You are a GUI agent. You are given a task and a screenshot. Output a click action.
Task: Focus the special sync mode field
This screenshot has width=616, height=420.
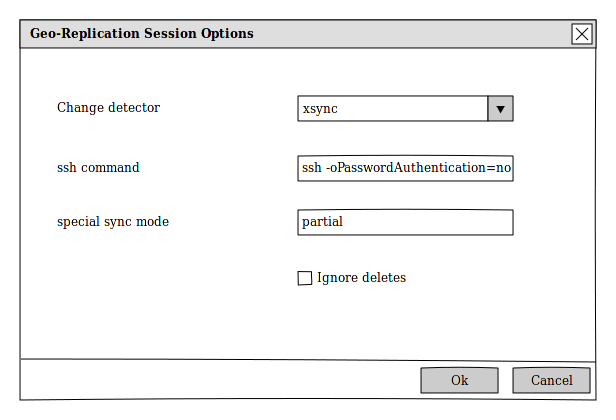point(405,222)
